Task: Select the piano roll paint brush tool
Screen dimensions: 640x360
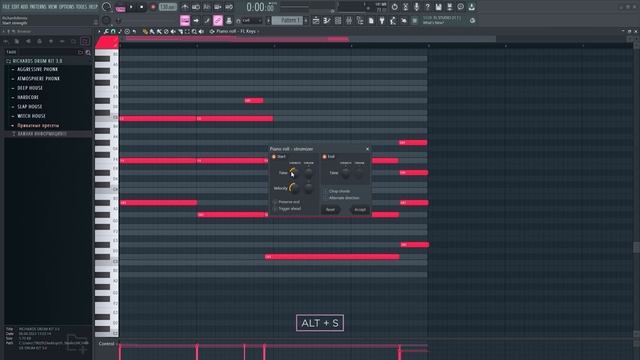Action: [152, 31]
